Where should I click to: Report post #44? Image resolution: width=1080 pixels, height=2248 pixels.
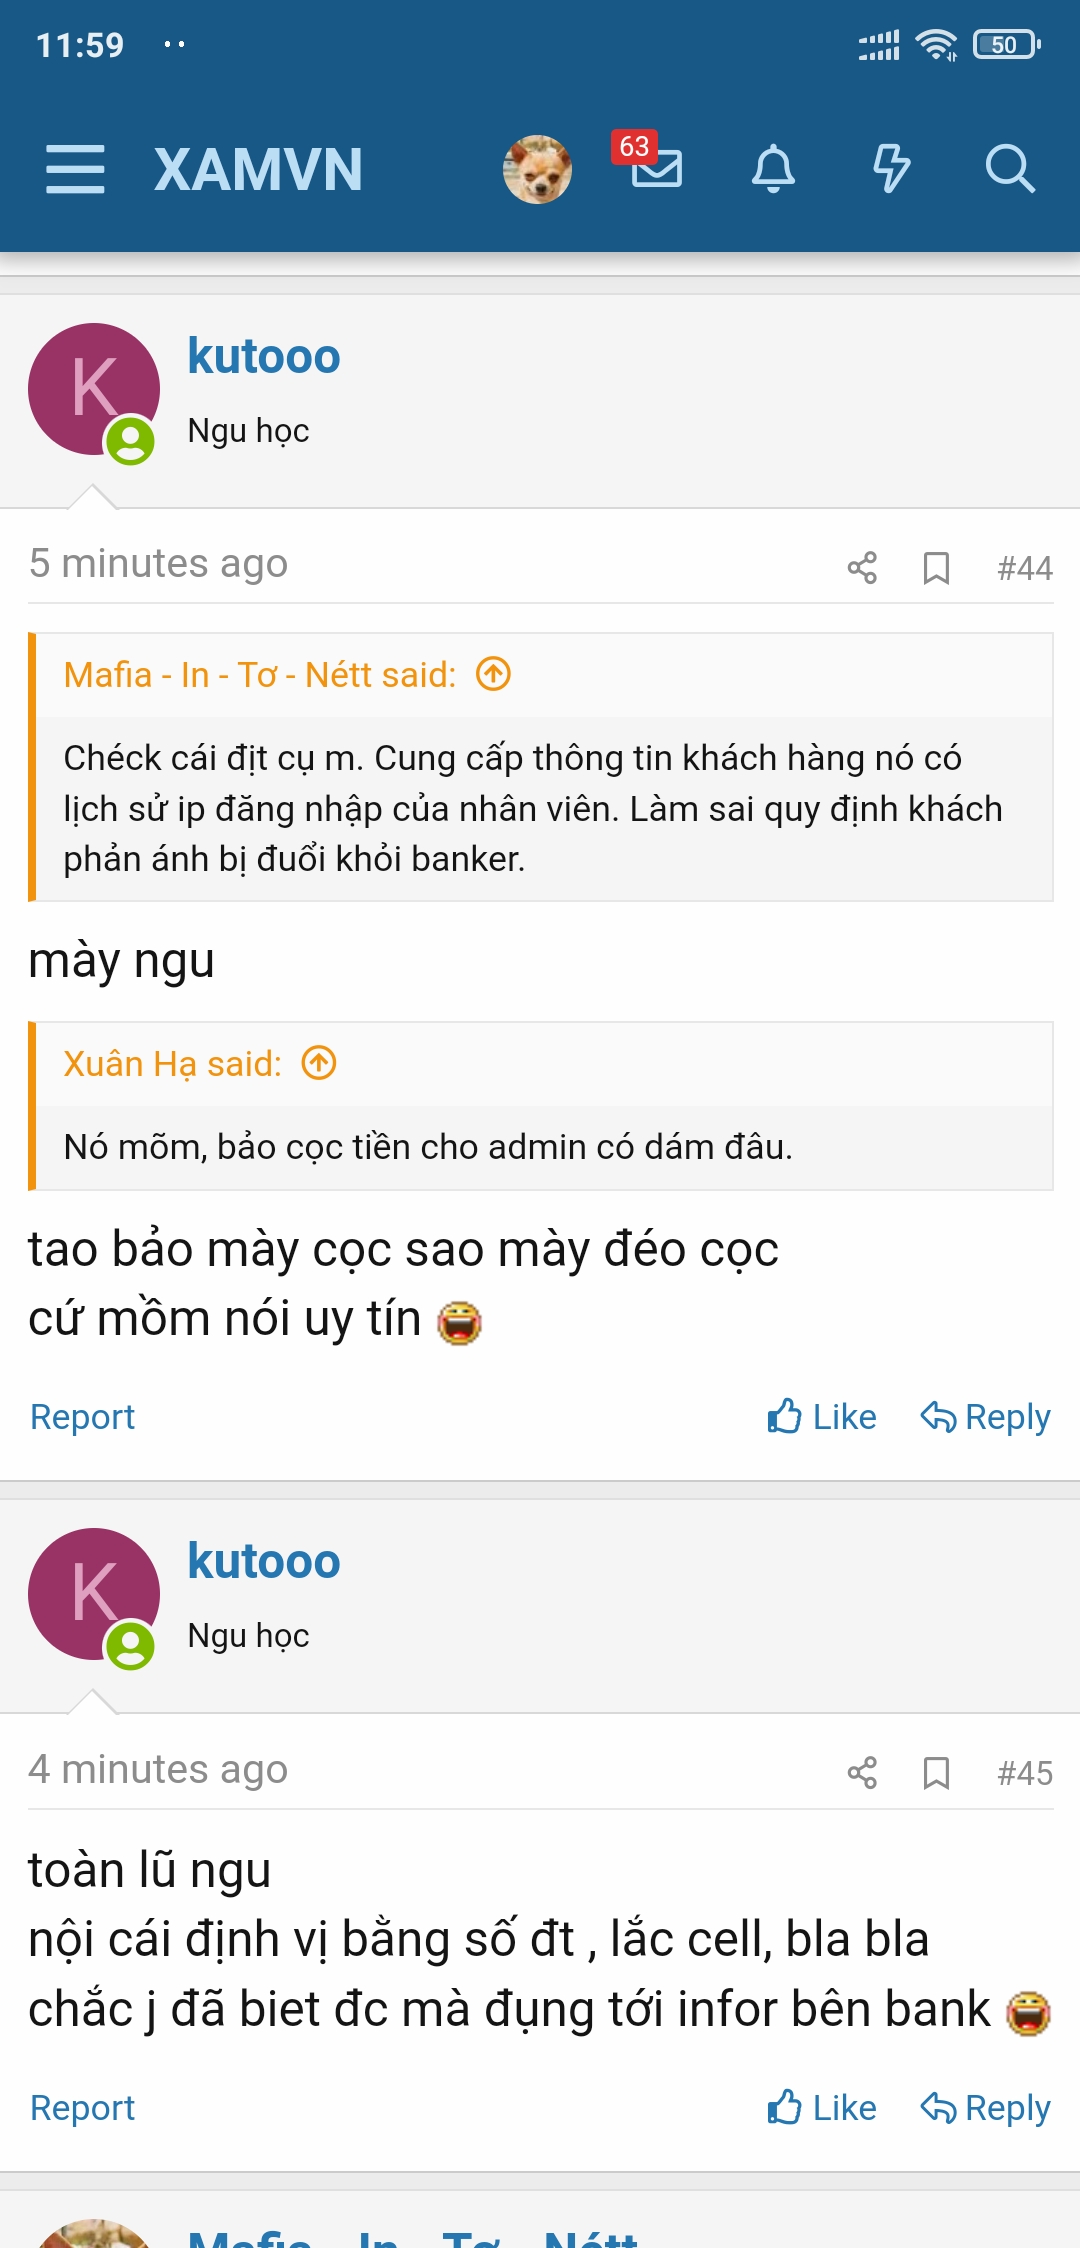[x=82, y=1417]
